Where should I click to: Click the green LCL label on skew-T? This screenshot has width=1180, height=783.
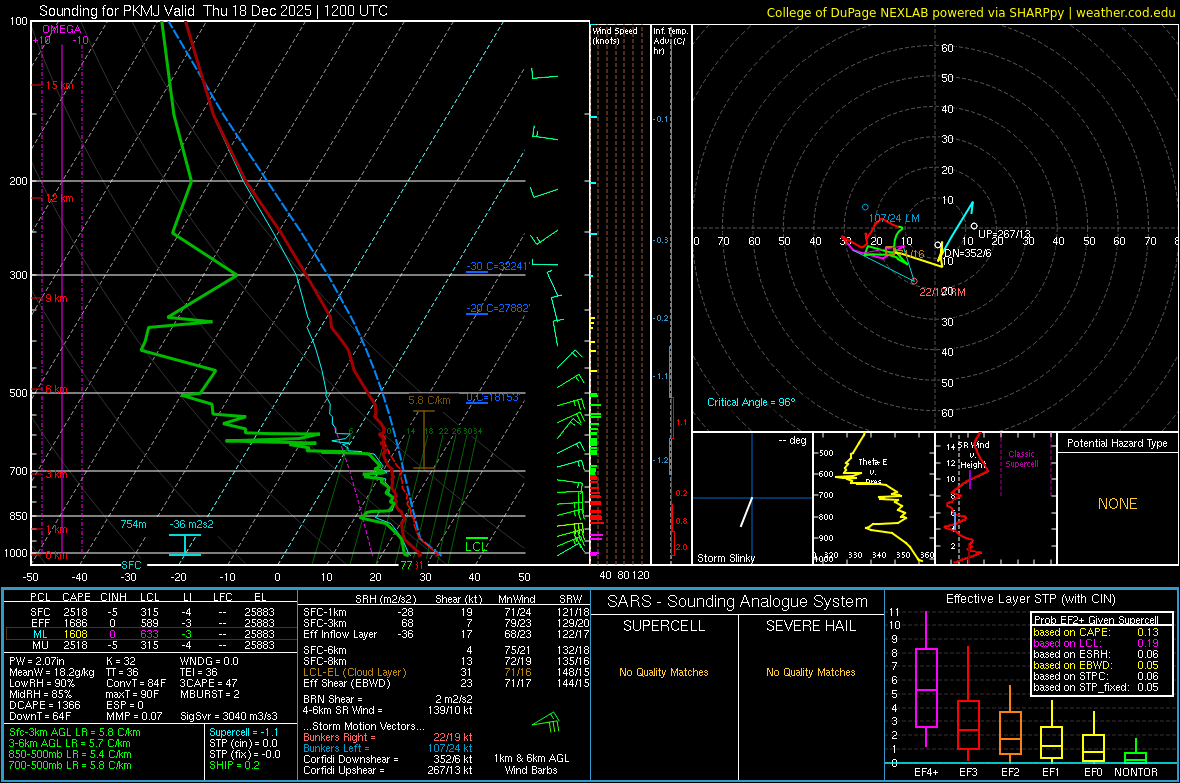[x=476, y=547]
